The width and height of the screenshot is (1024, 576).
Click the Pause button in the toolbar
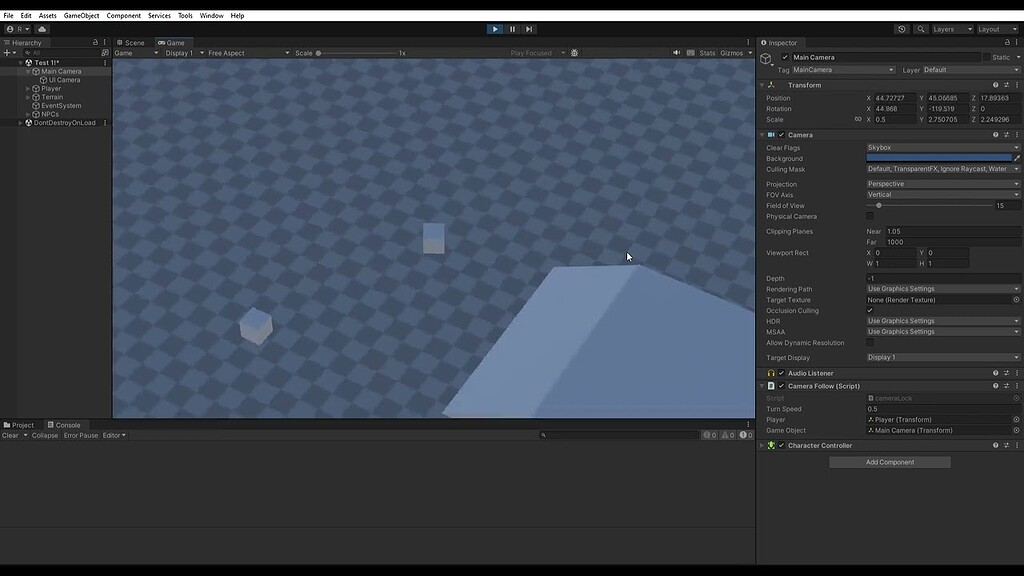pyautogui.click(x=512, y=29)
